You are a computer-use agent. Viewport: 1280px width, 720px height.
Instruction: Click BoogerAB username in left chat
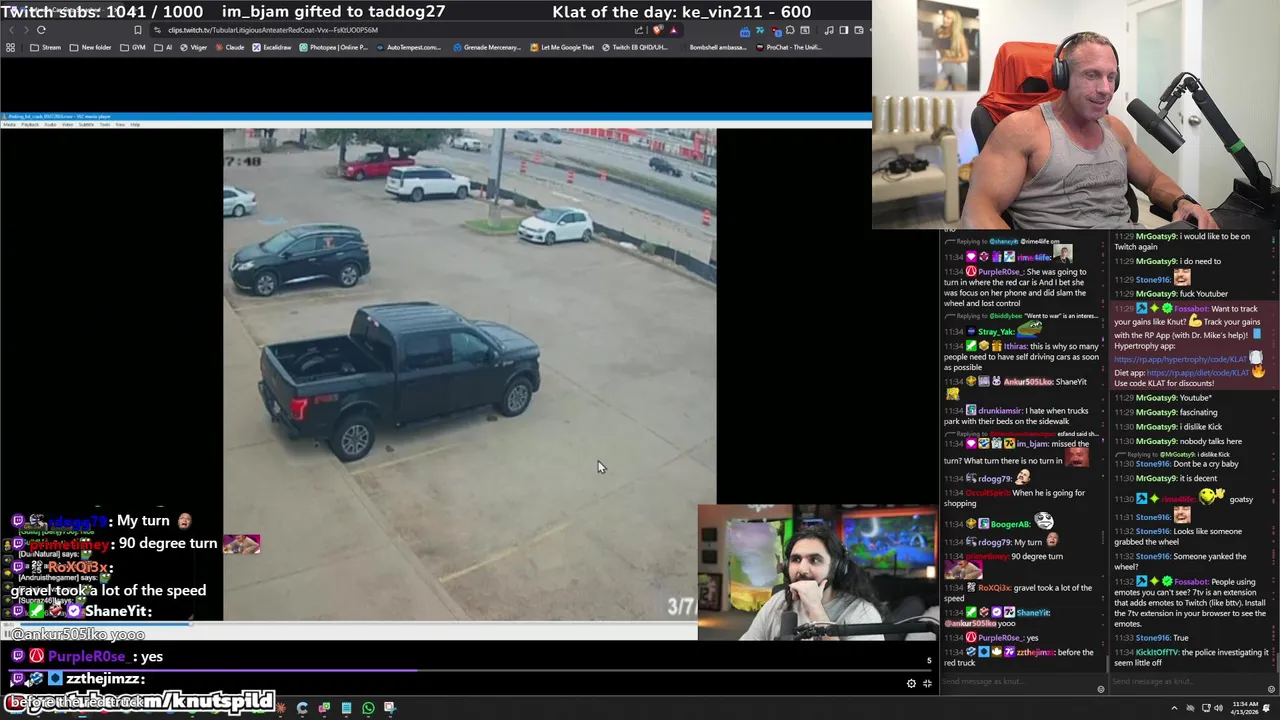point(1011,524)
